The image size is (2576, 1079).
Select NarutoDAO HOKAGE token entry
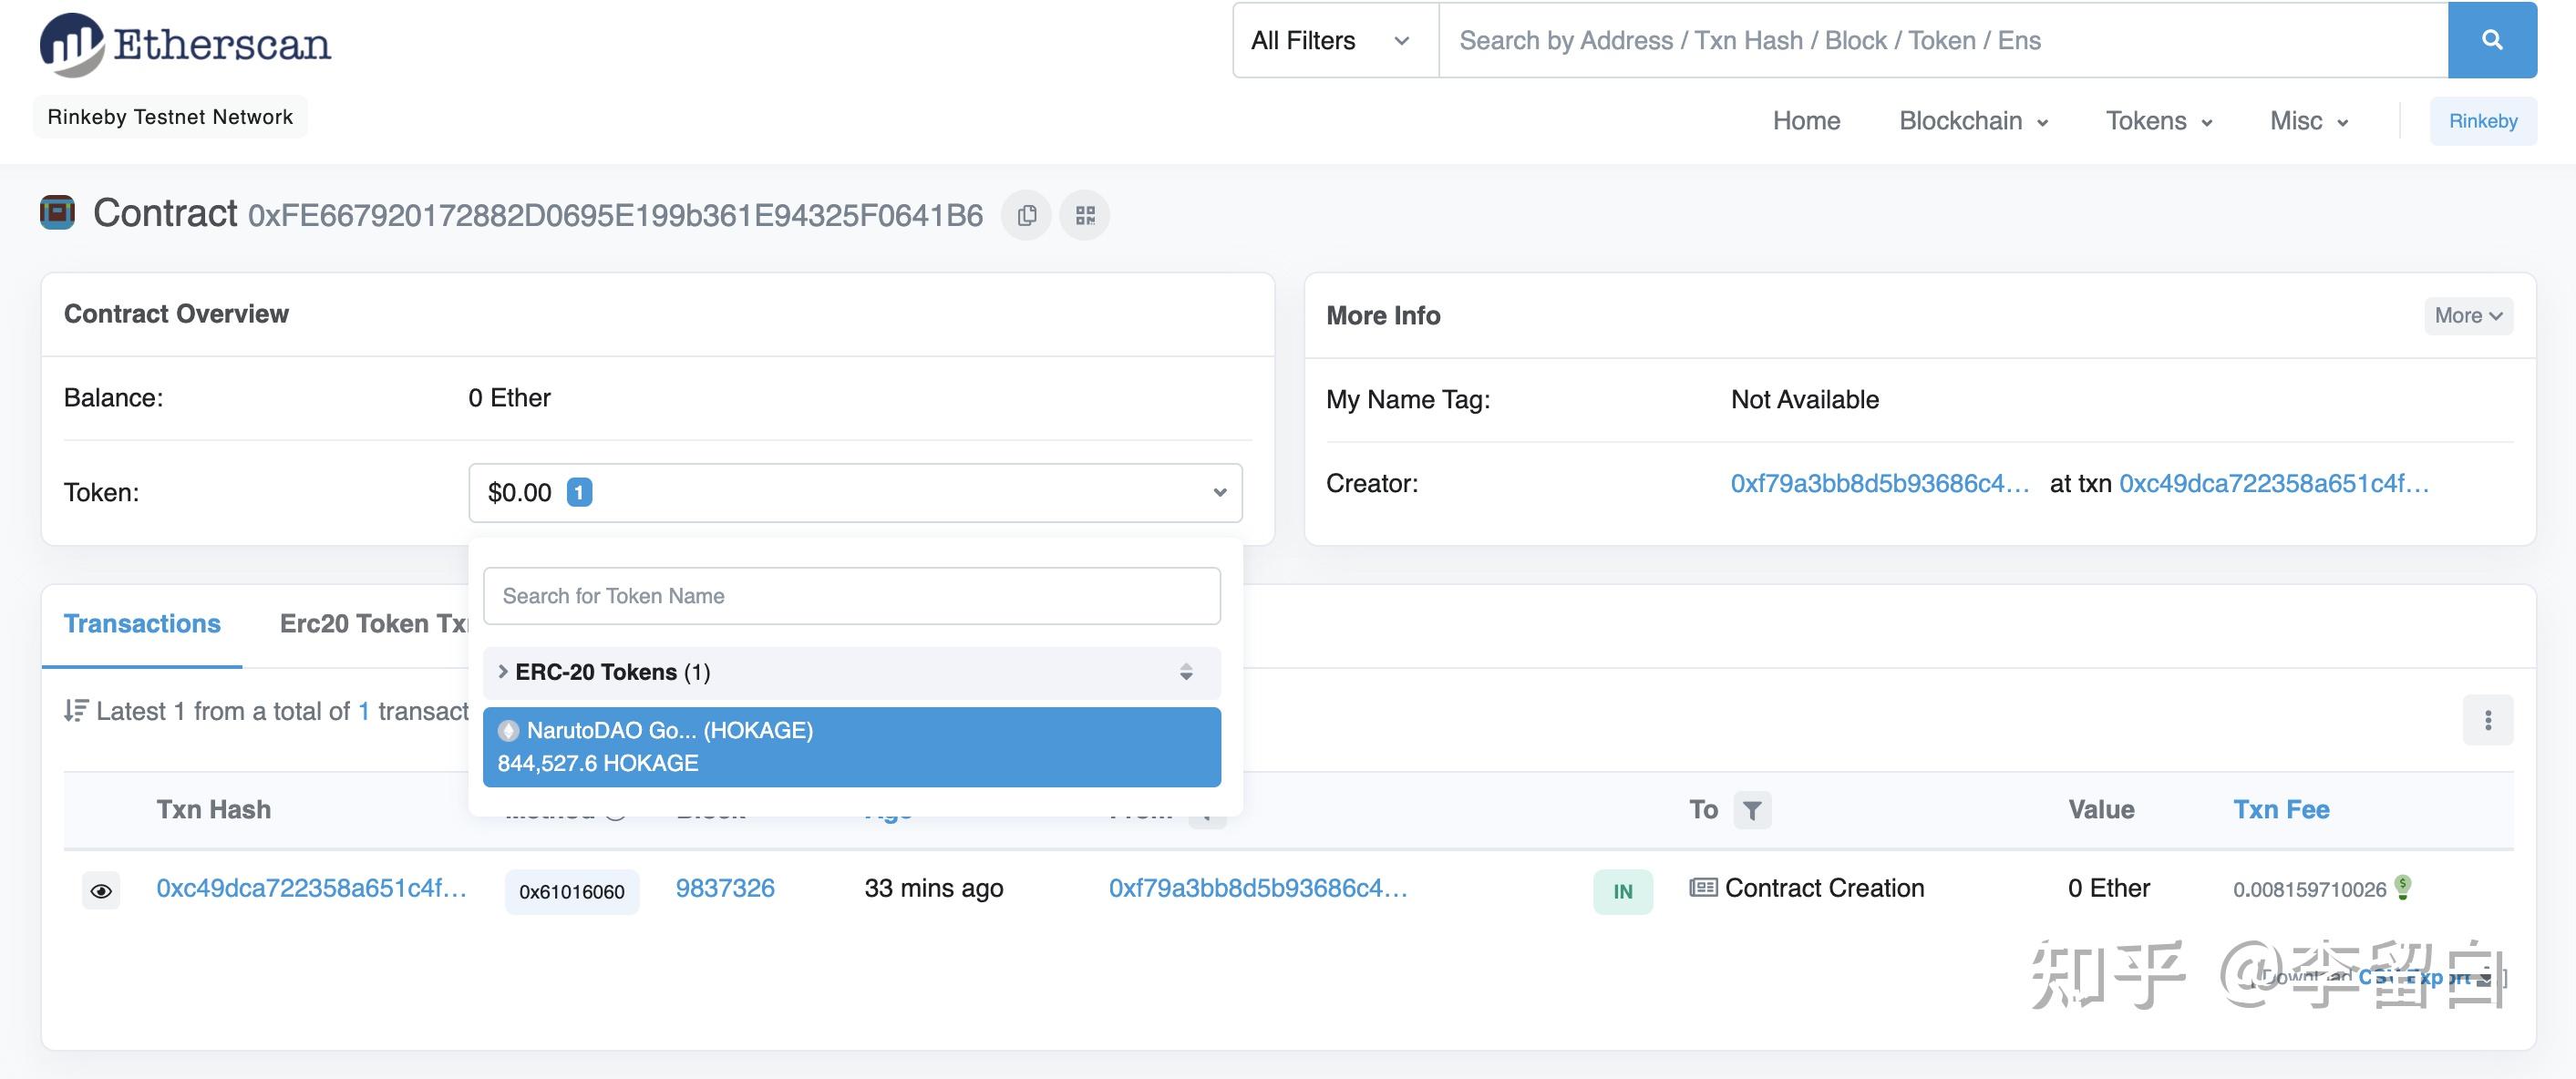(851, 747)
